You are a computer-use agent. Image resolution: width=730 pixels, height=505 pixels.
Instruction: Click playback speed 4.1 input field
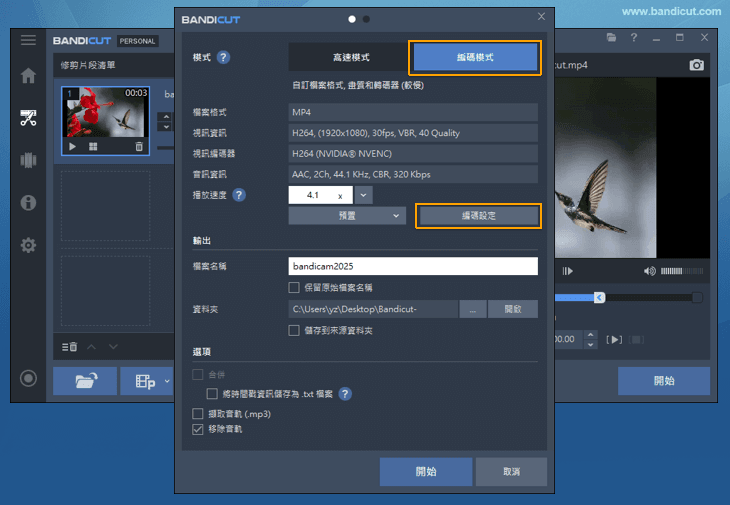coord(320,195)
